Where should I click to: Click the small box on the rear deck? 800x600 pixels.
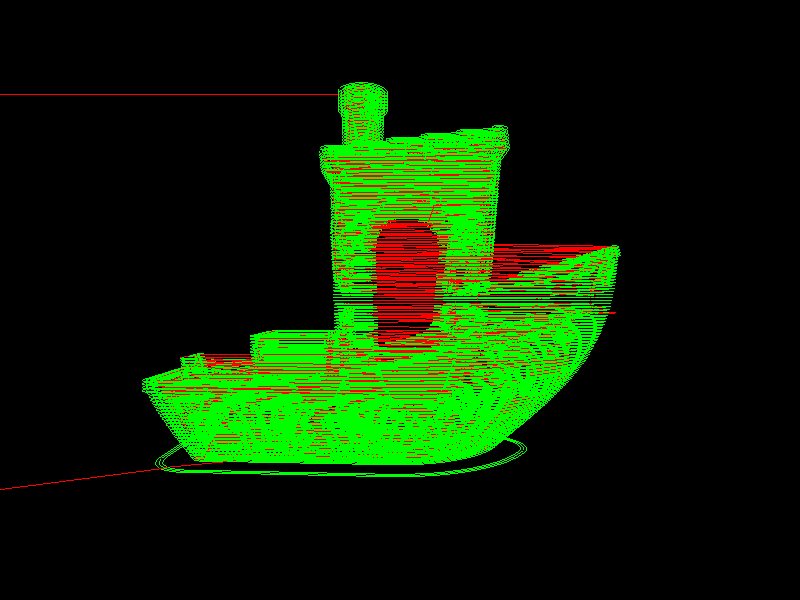click(x=193, y=360)
